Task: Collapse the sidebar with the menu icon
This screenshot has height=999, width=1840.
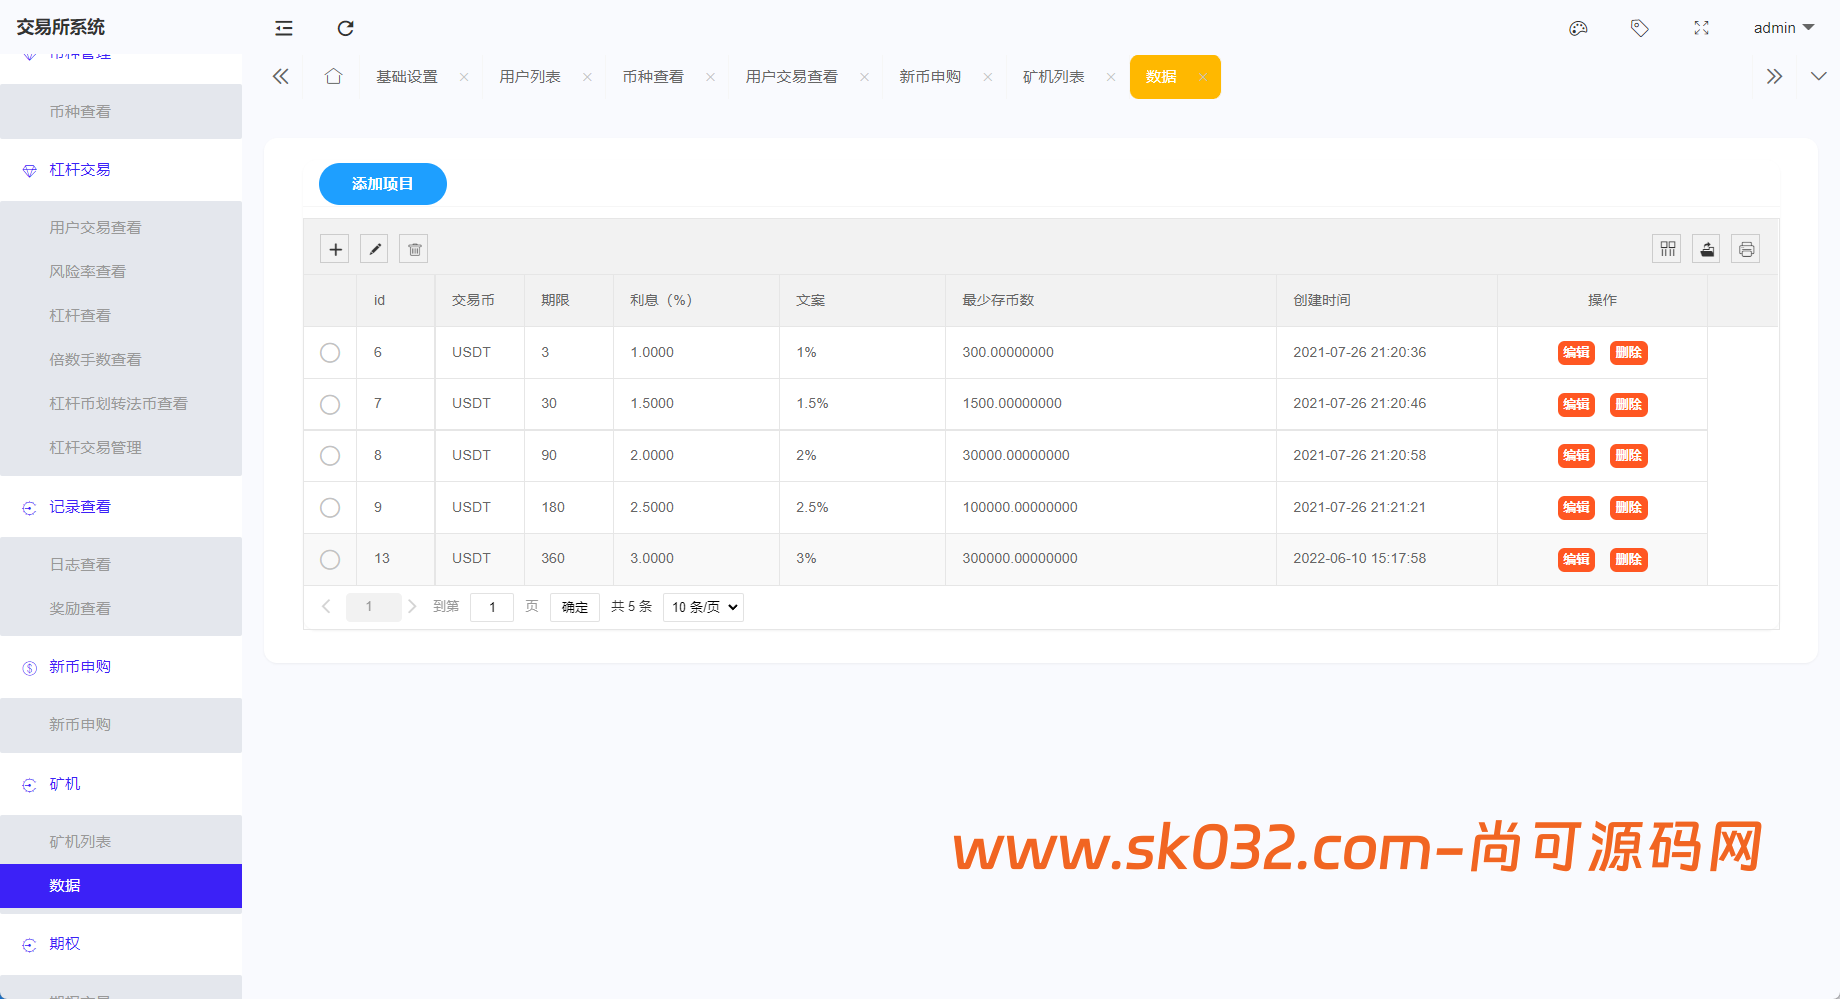Action: coord(283,28)
